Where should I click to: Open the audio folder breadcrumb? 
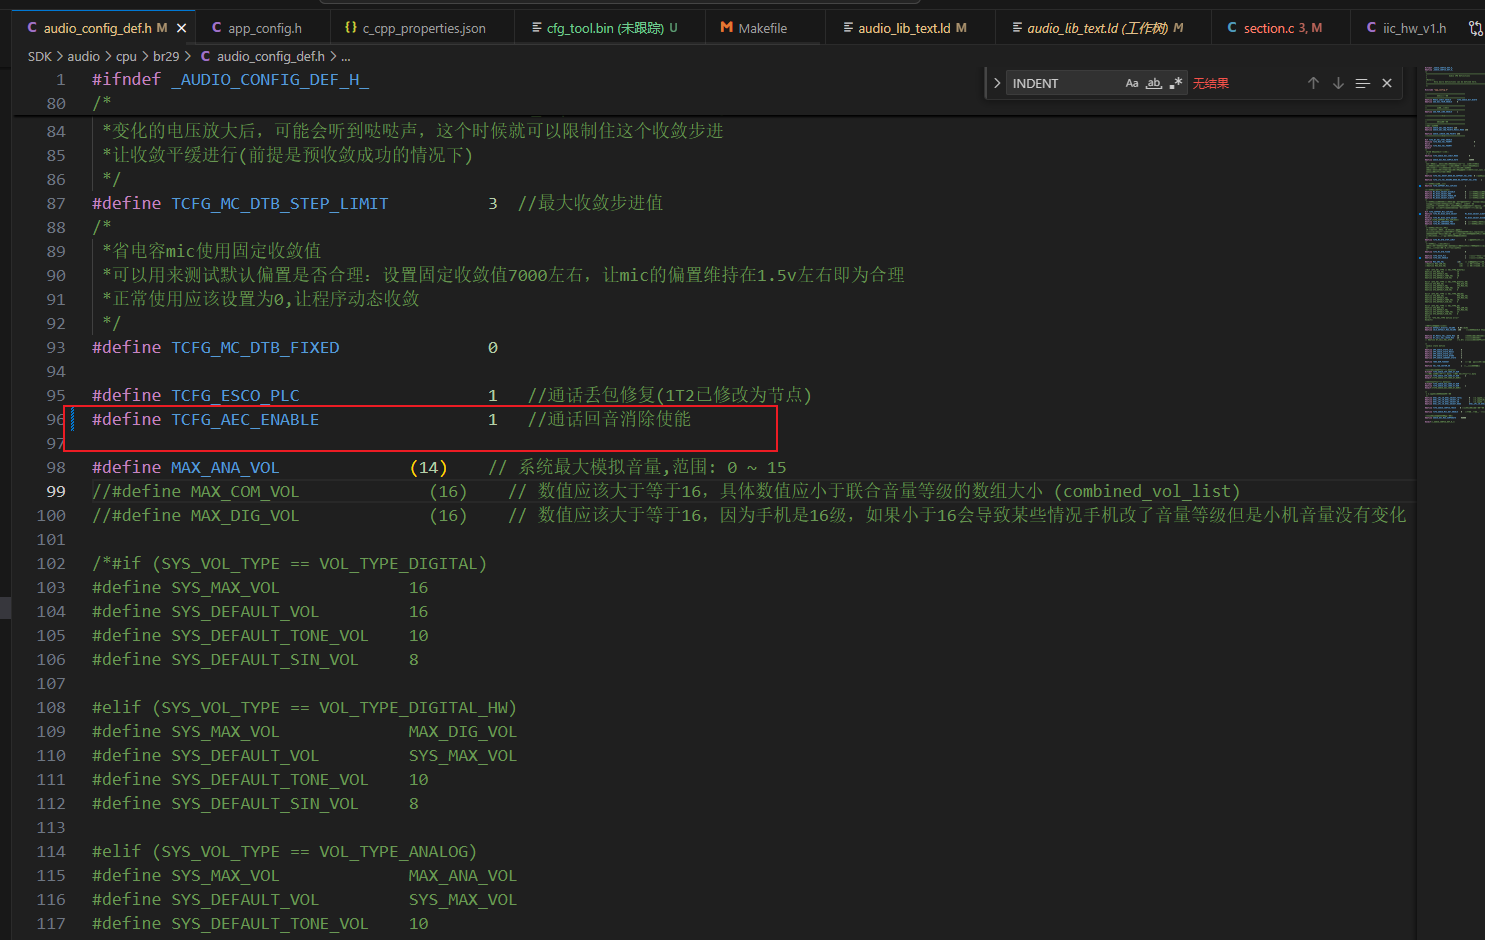(x=83, y=56)
